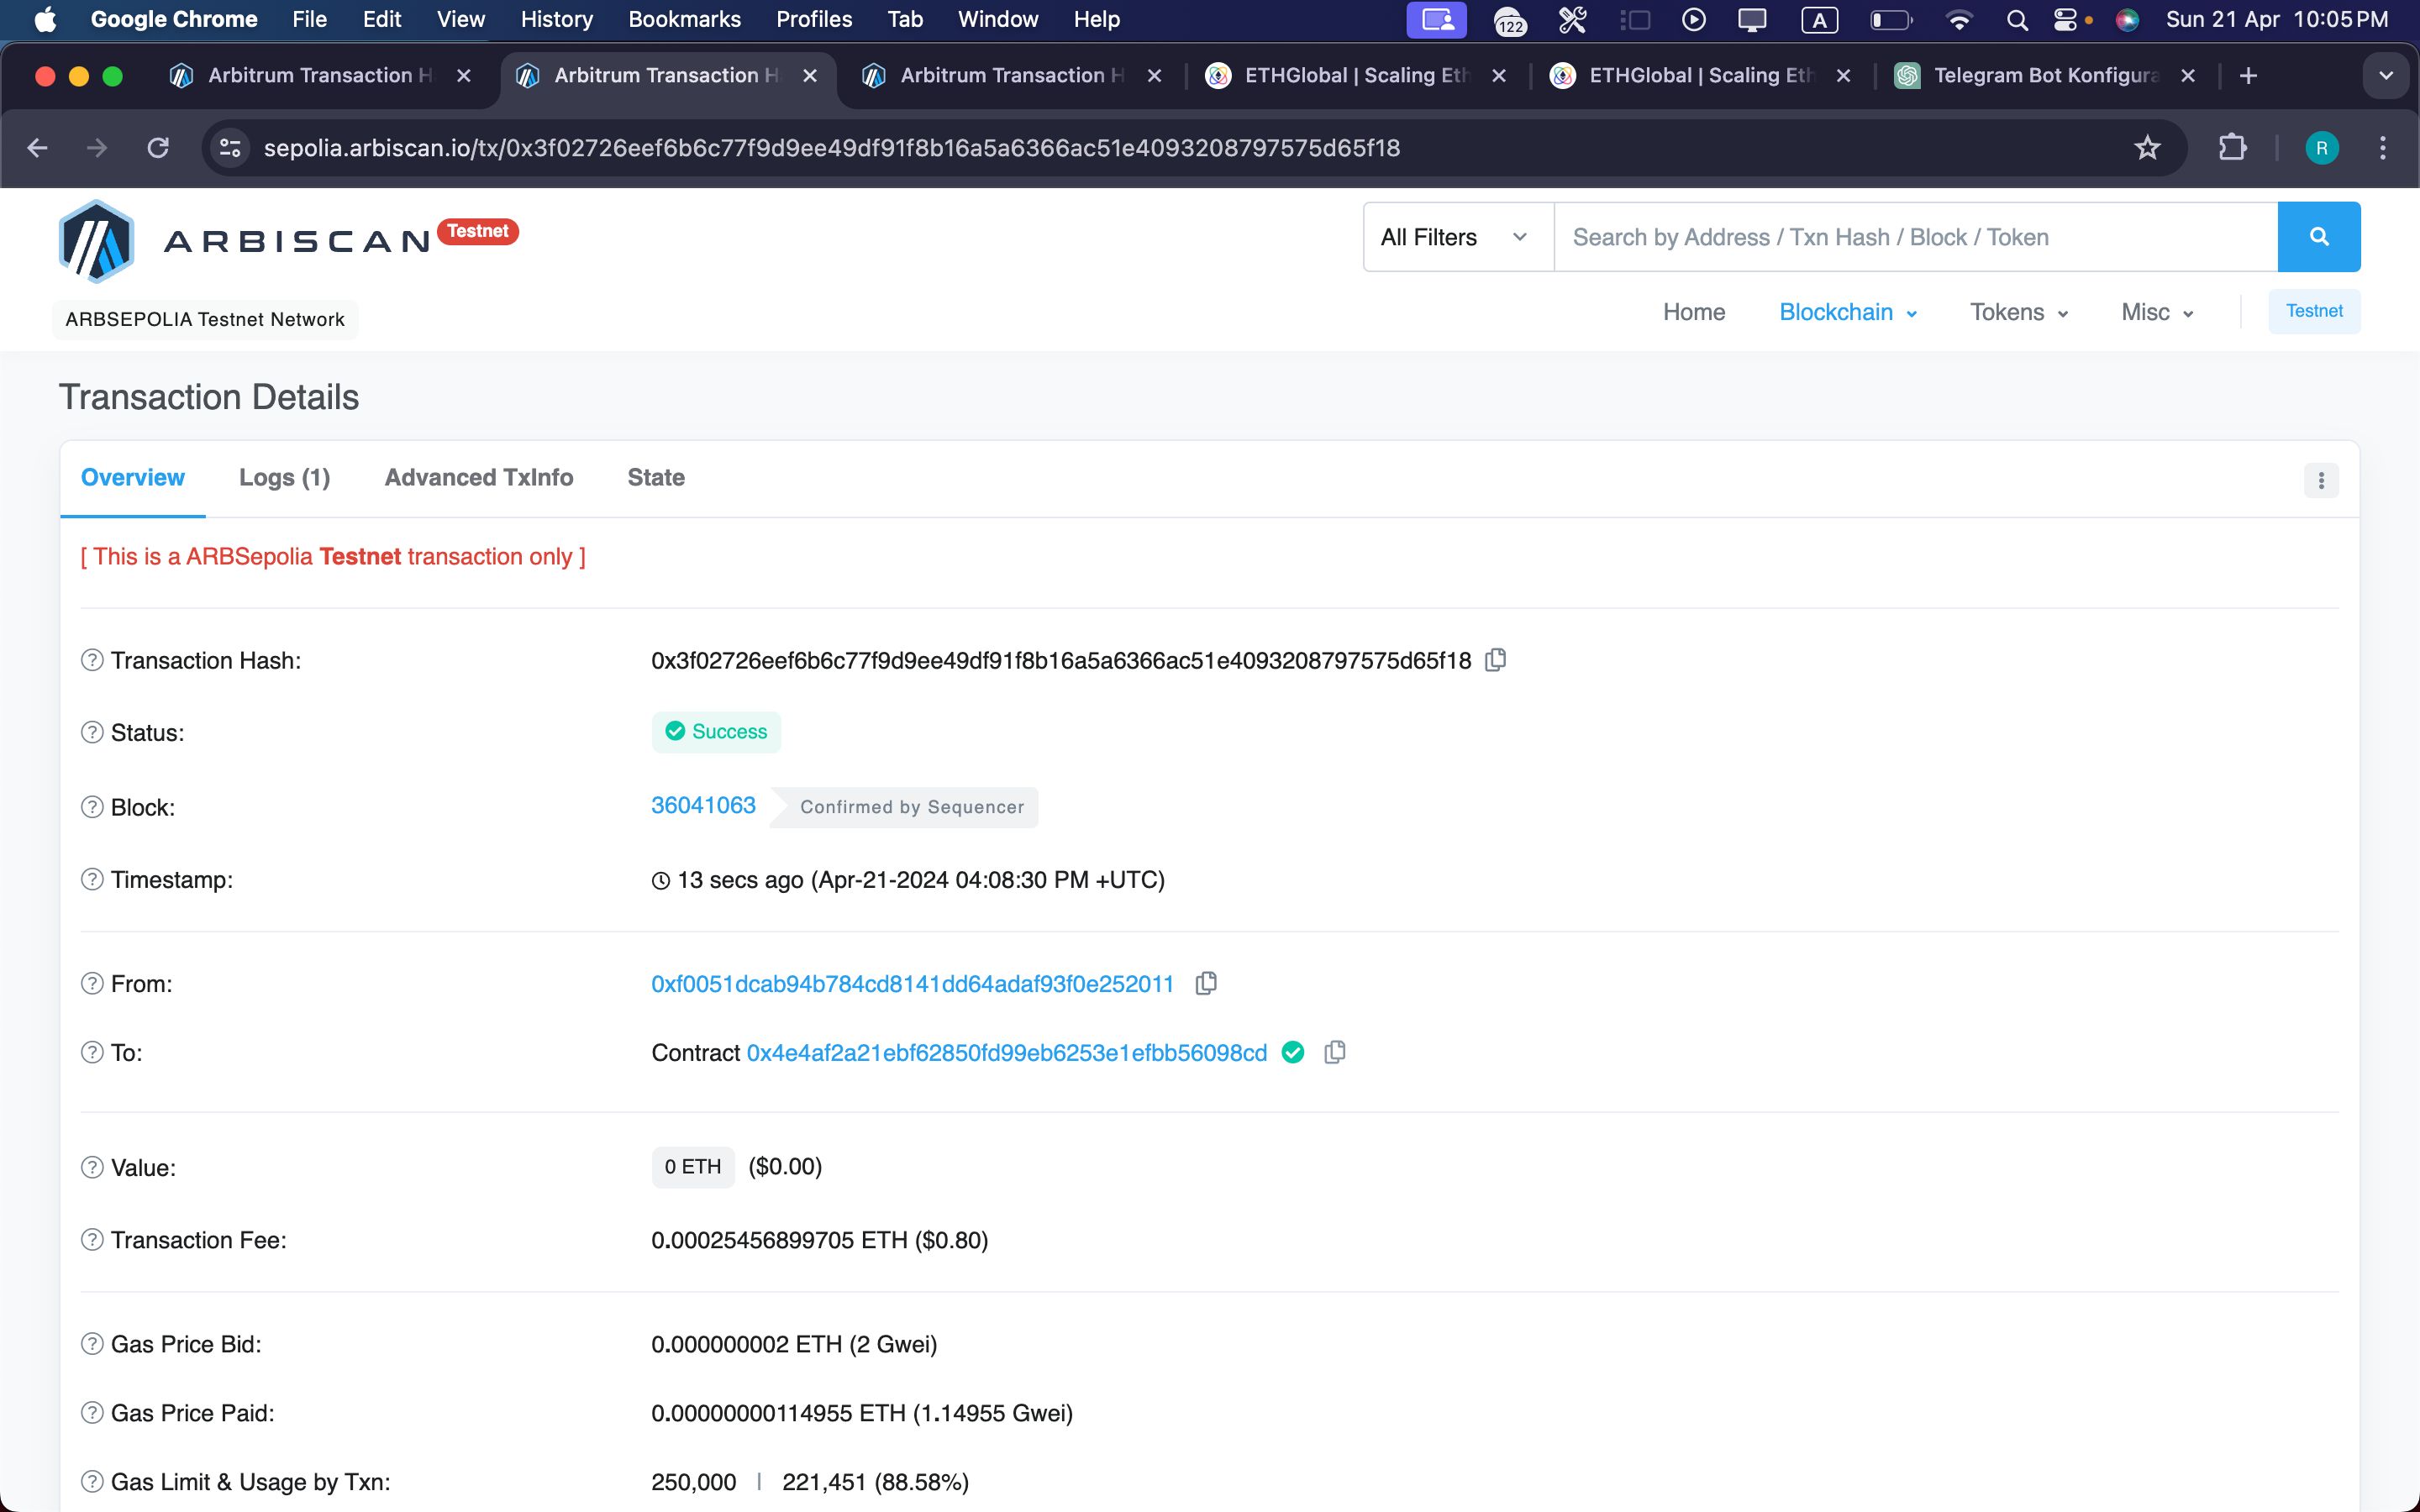Switch to the State tab
This screenshot has width=2420, height=1512.
(x=656, y=478)
